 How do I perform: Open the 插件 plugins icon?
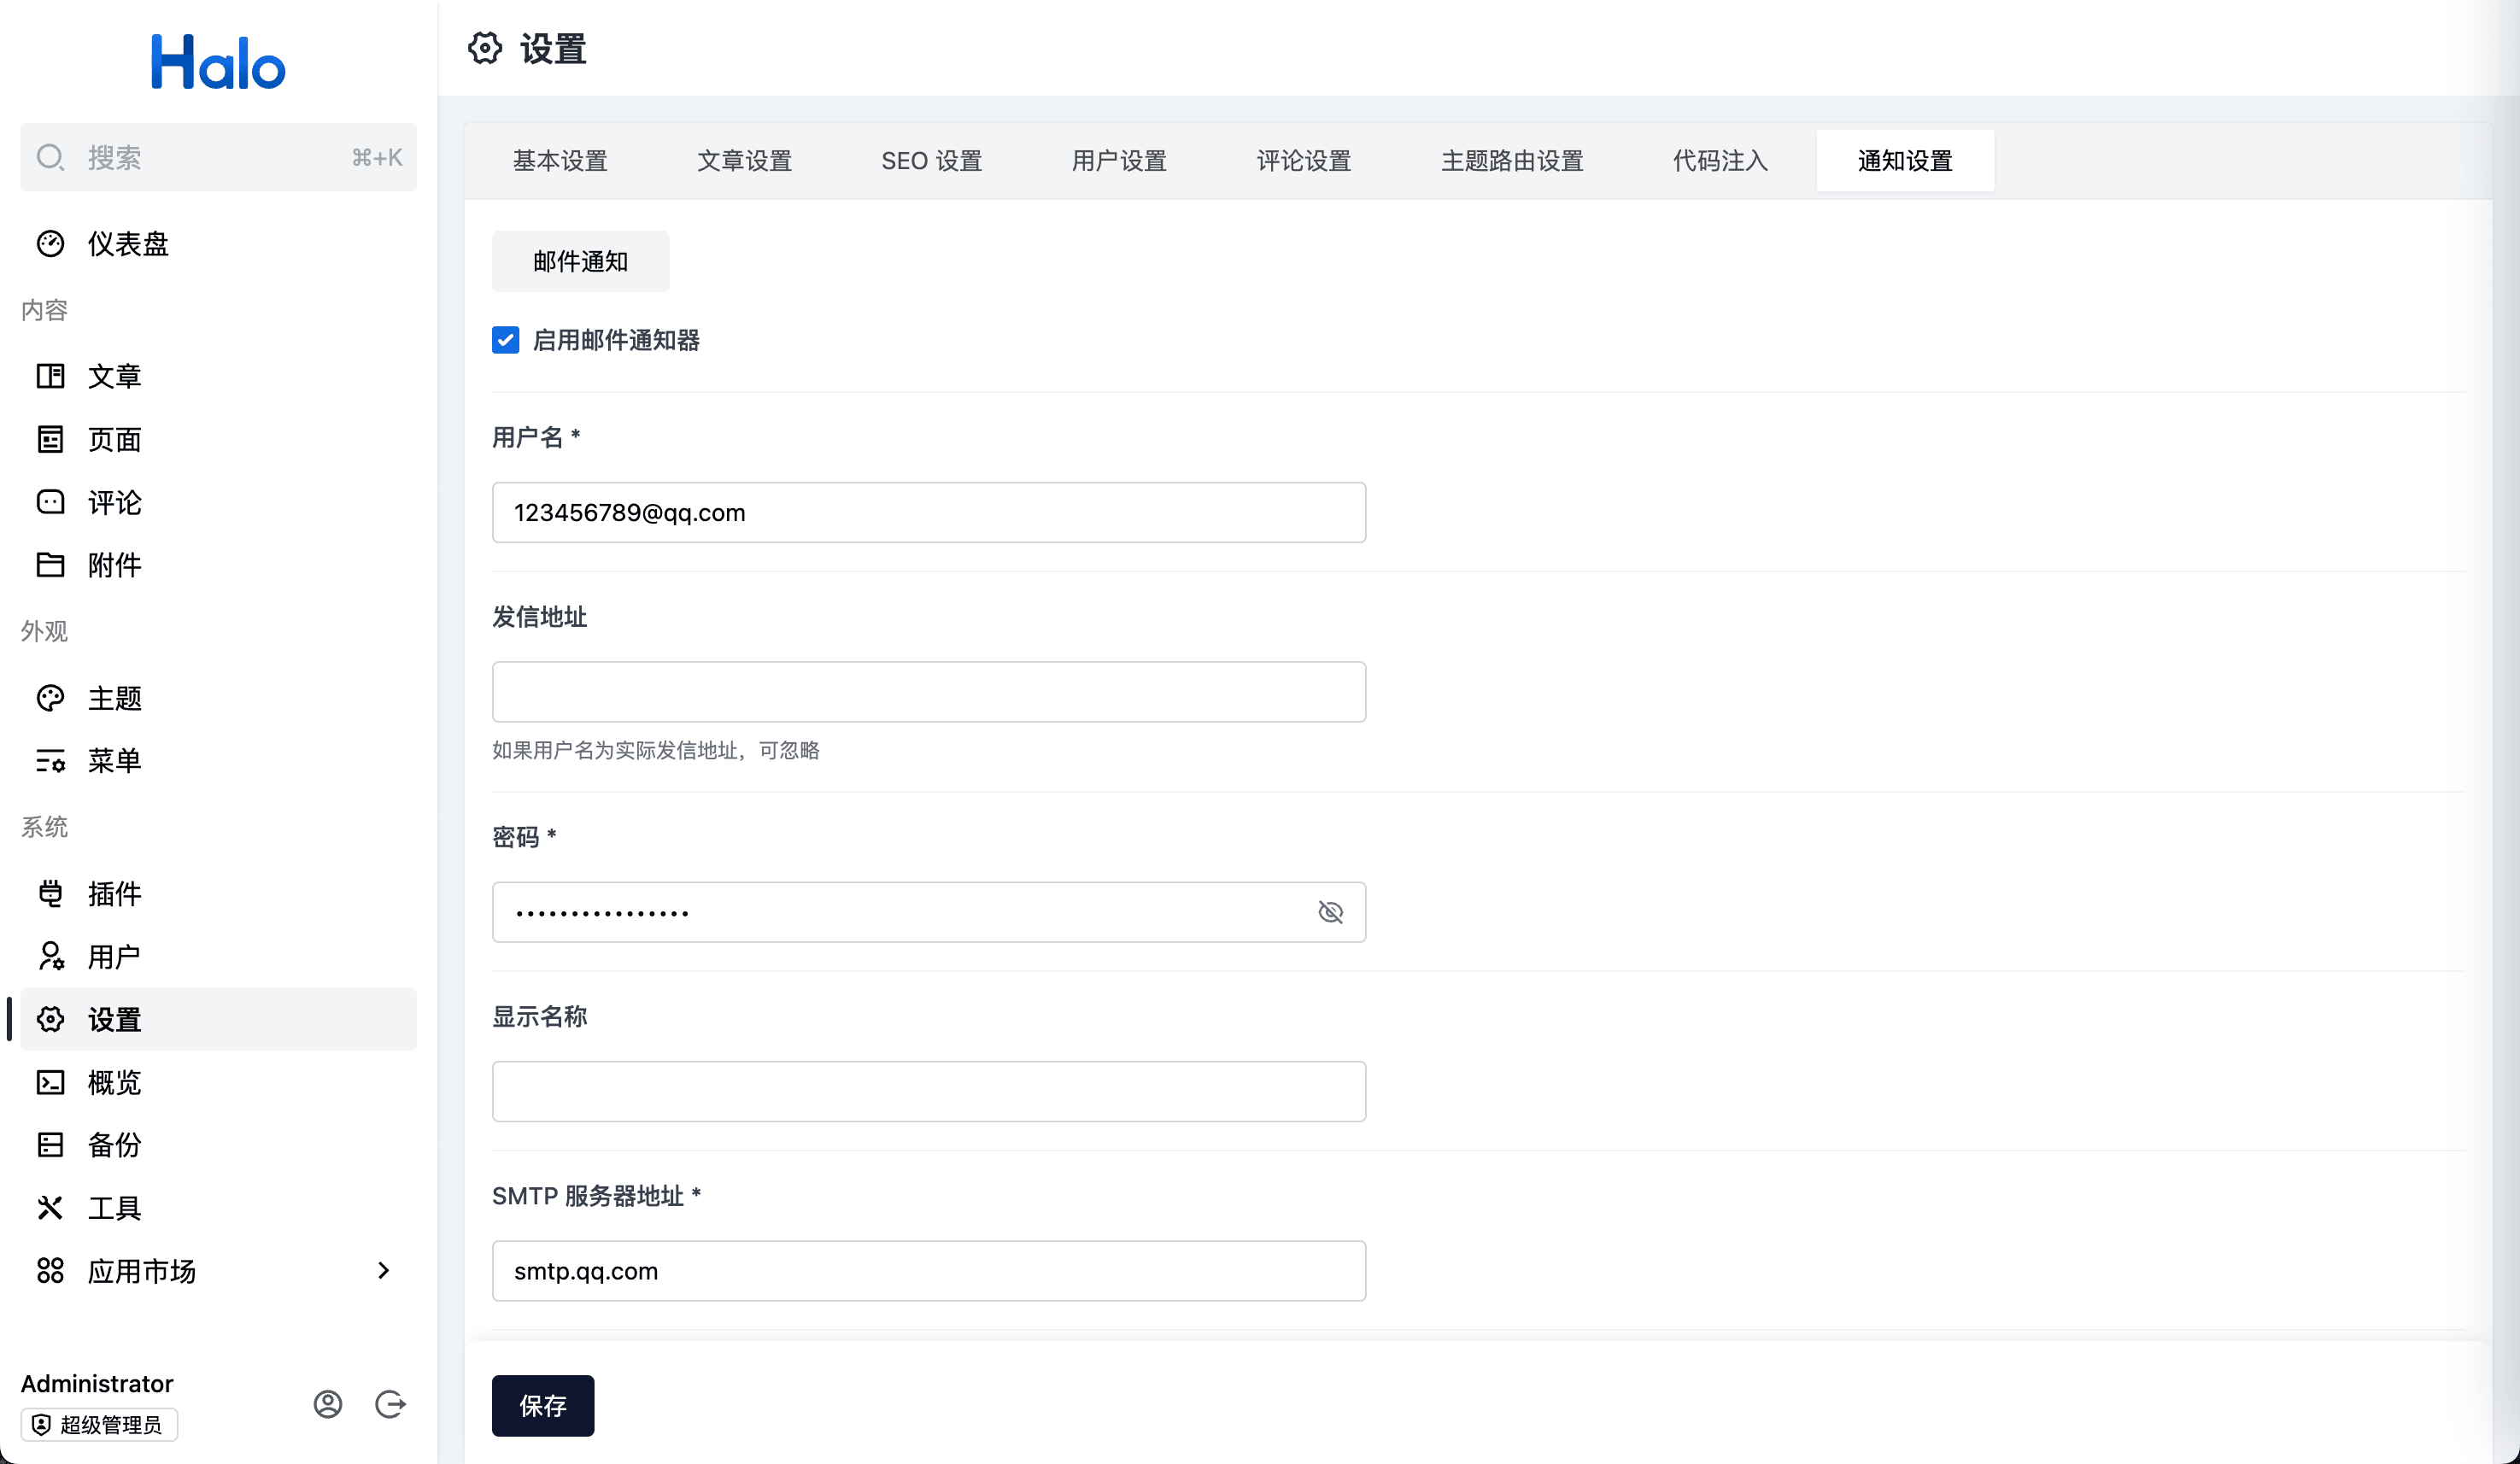(50, 893)
